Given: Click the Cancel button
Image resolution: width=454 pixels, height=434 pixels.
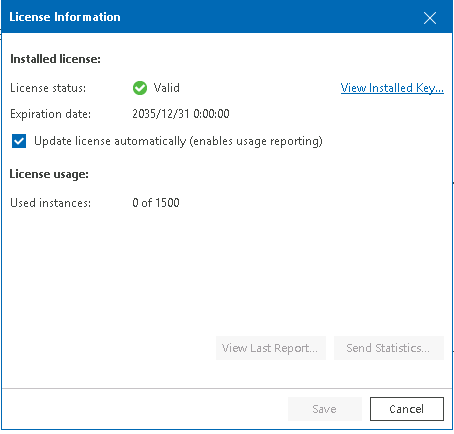Looking at the screenshot, I should pyautogui.click(x=407, y=409).
